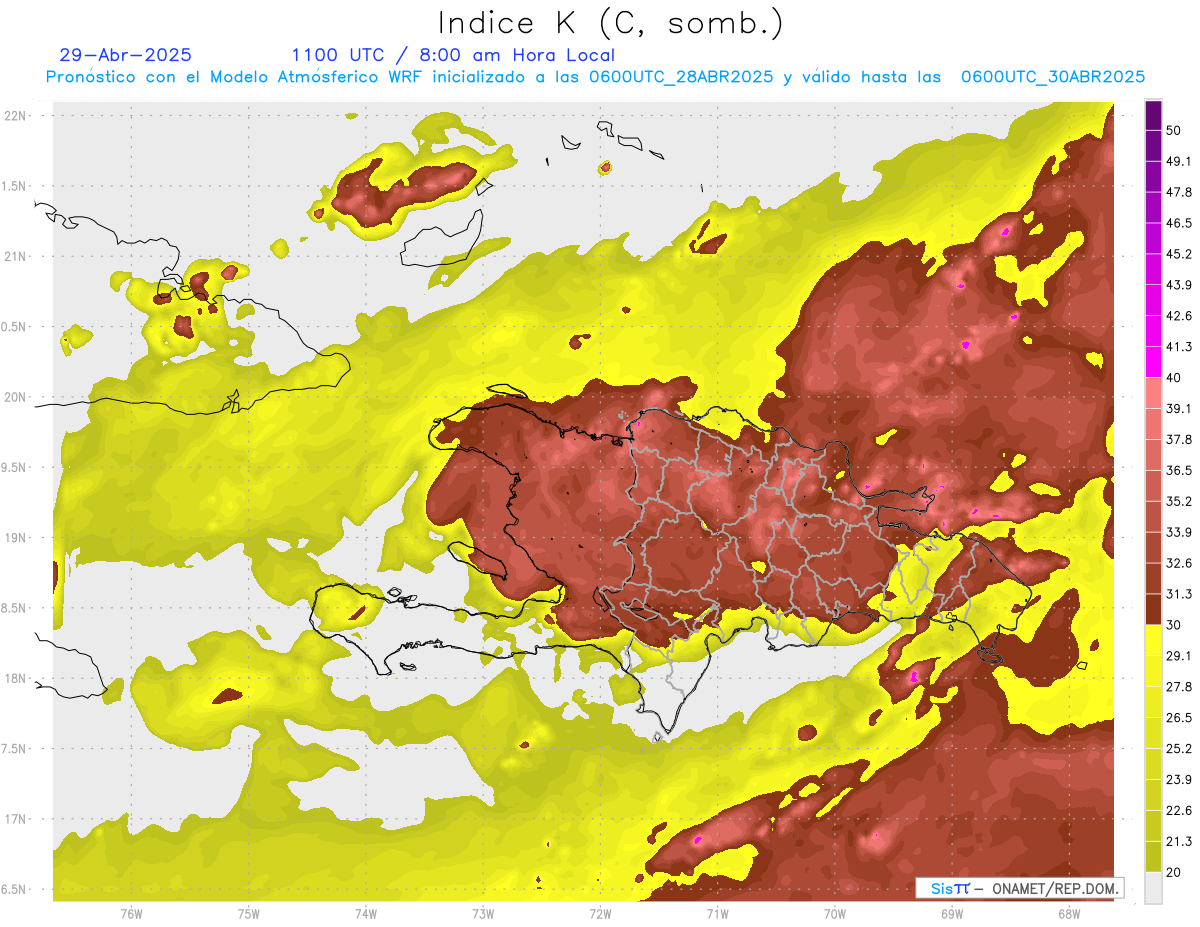Click the "72W" longitude label
This screenshot has height=927, width=1200.
click(600, 914)
